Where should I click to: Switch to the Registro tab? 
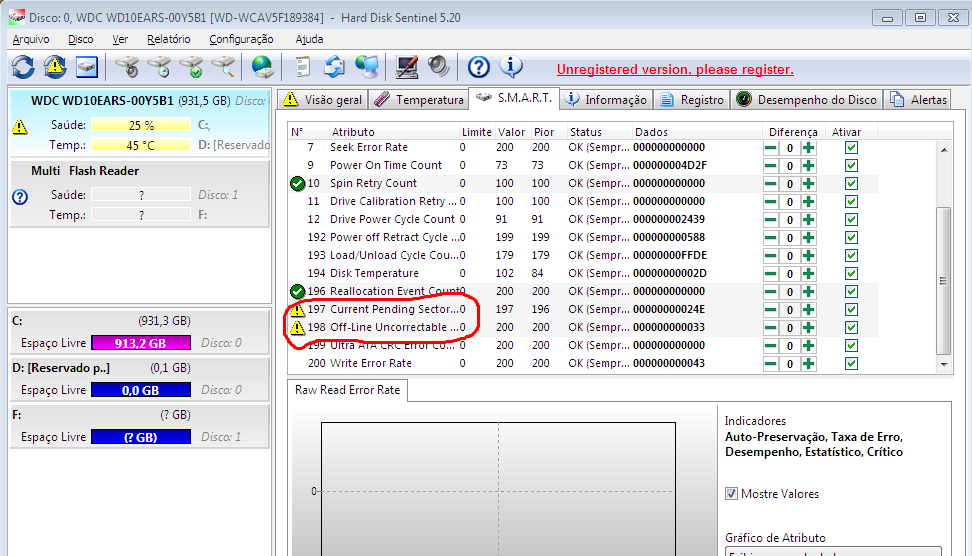(x=692, y=100)
